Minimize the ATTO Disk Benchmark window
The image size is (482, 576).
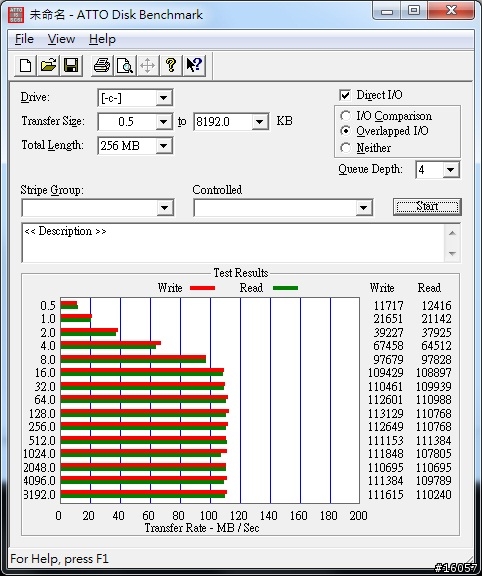click(x=387, y=11)
